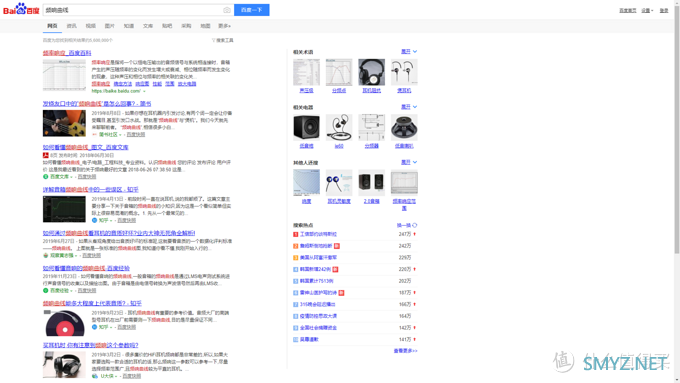
Task: Open hot search 吴尊道歉
Action: 309,340
